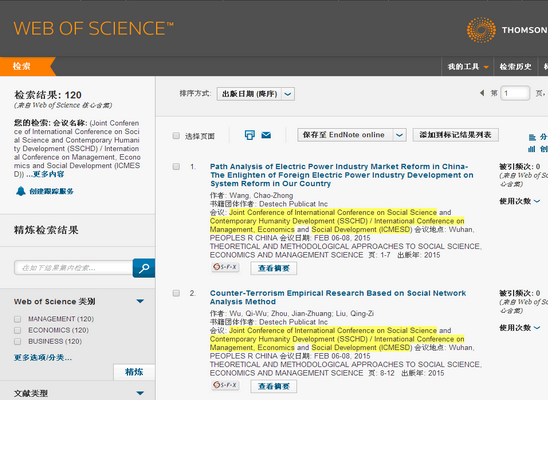
Task: Check the select page checkbox
Action: (x=176, y=136)
